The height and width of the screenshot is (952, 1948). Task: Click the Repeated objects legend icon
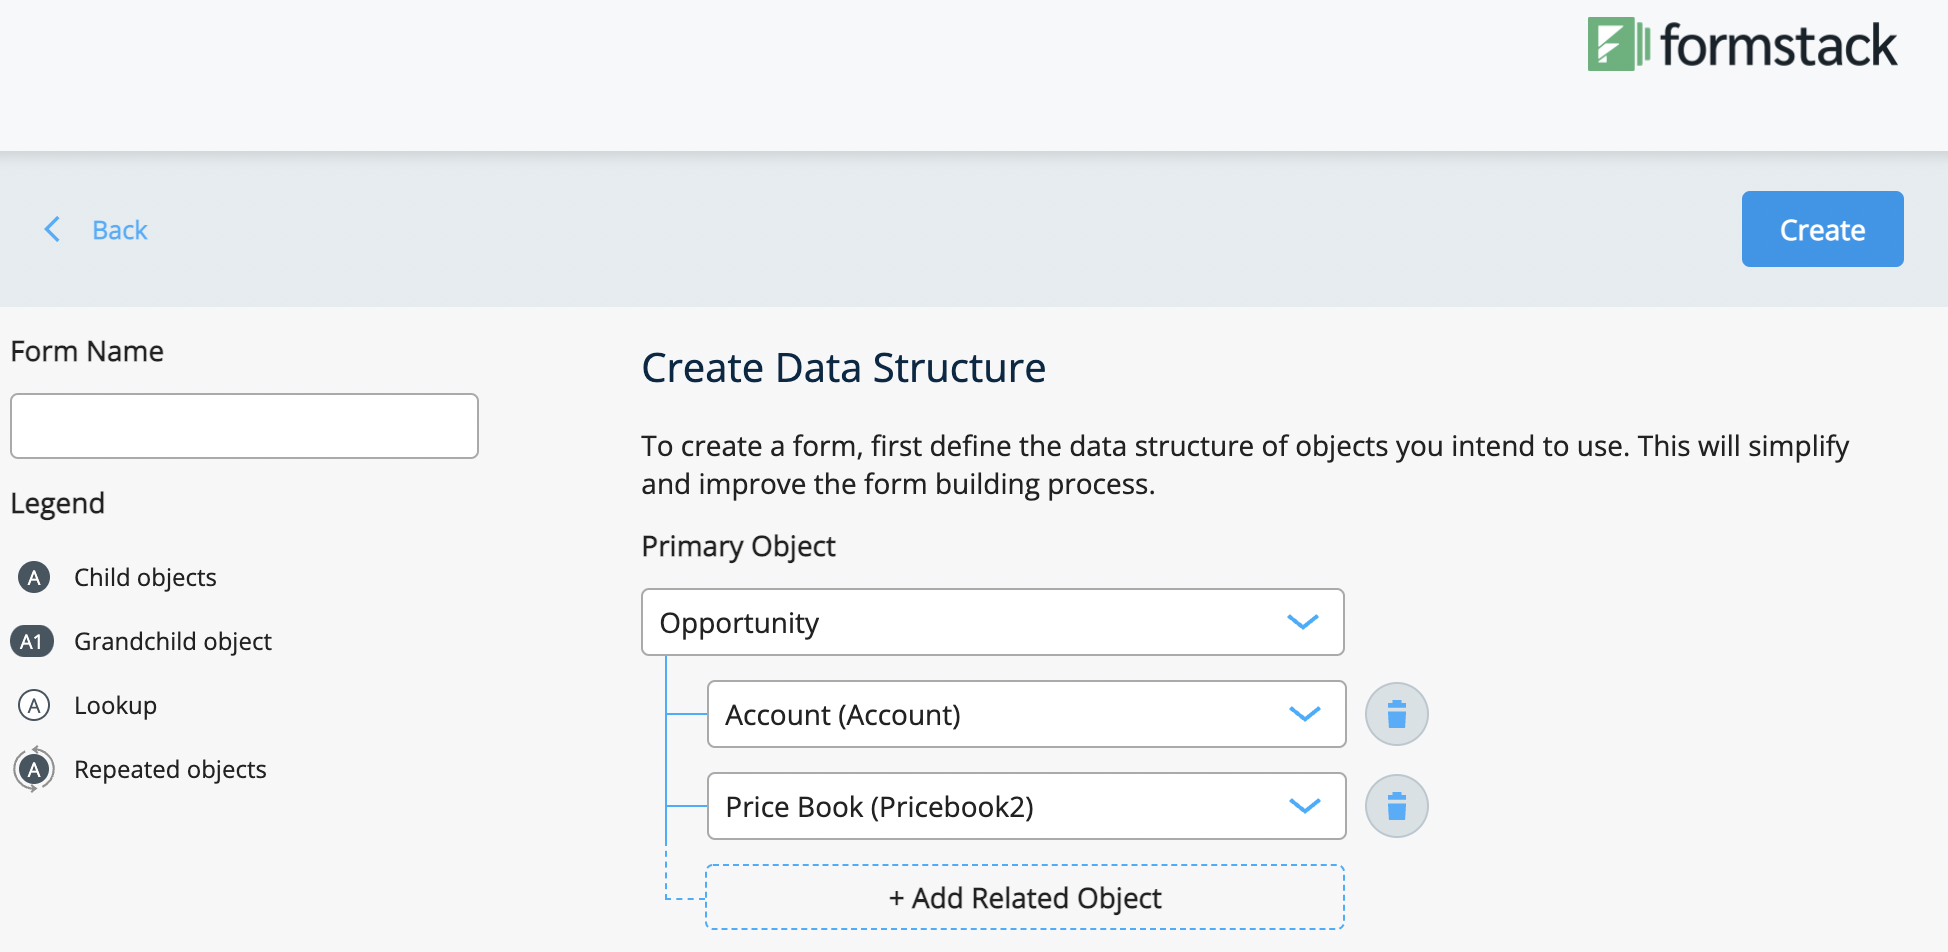33,769
